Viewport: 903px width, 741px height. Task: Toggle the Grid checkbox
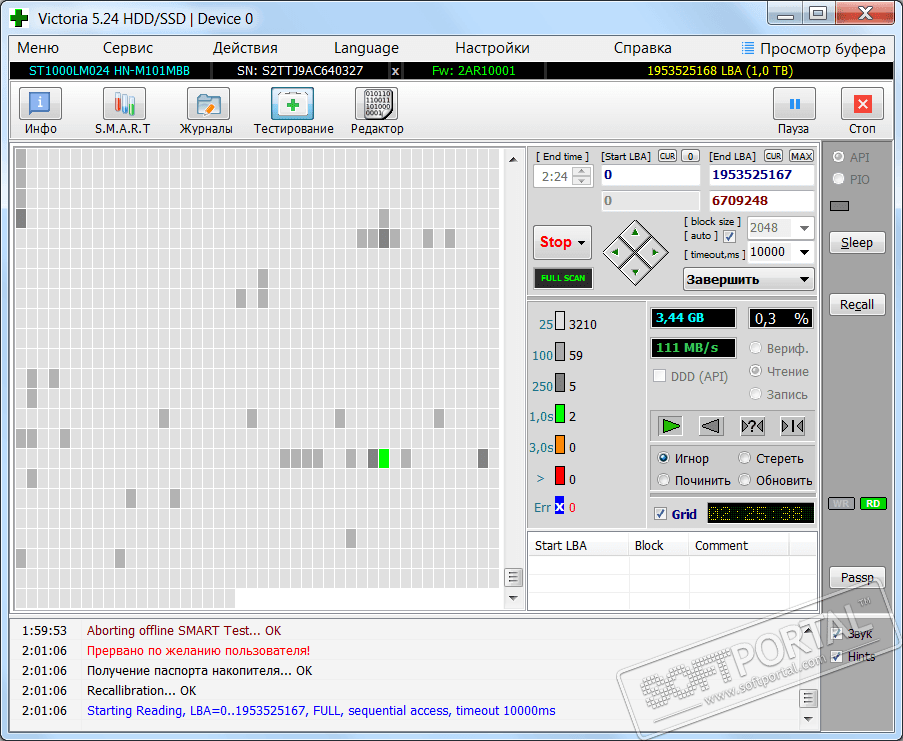point(661,514)
